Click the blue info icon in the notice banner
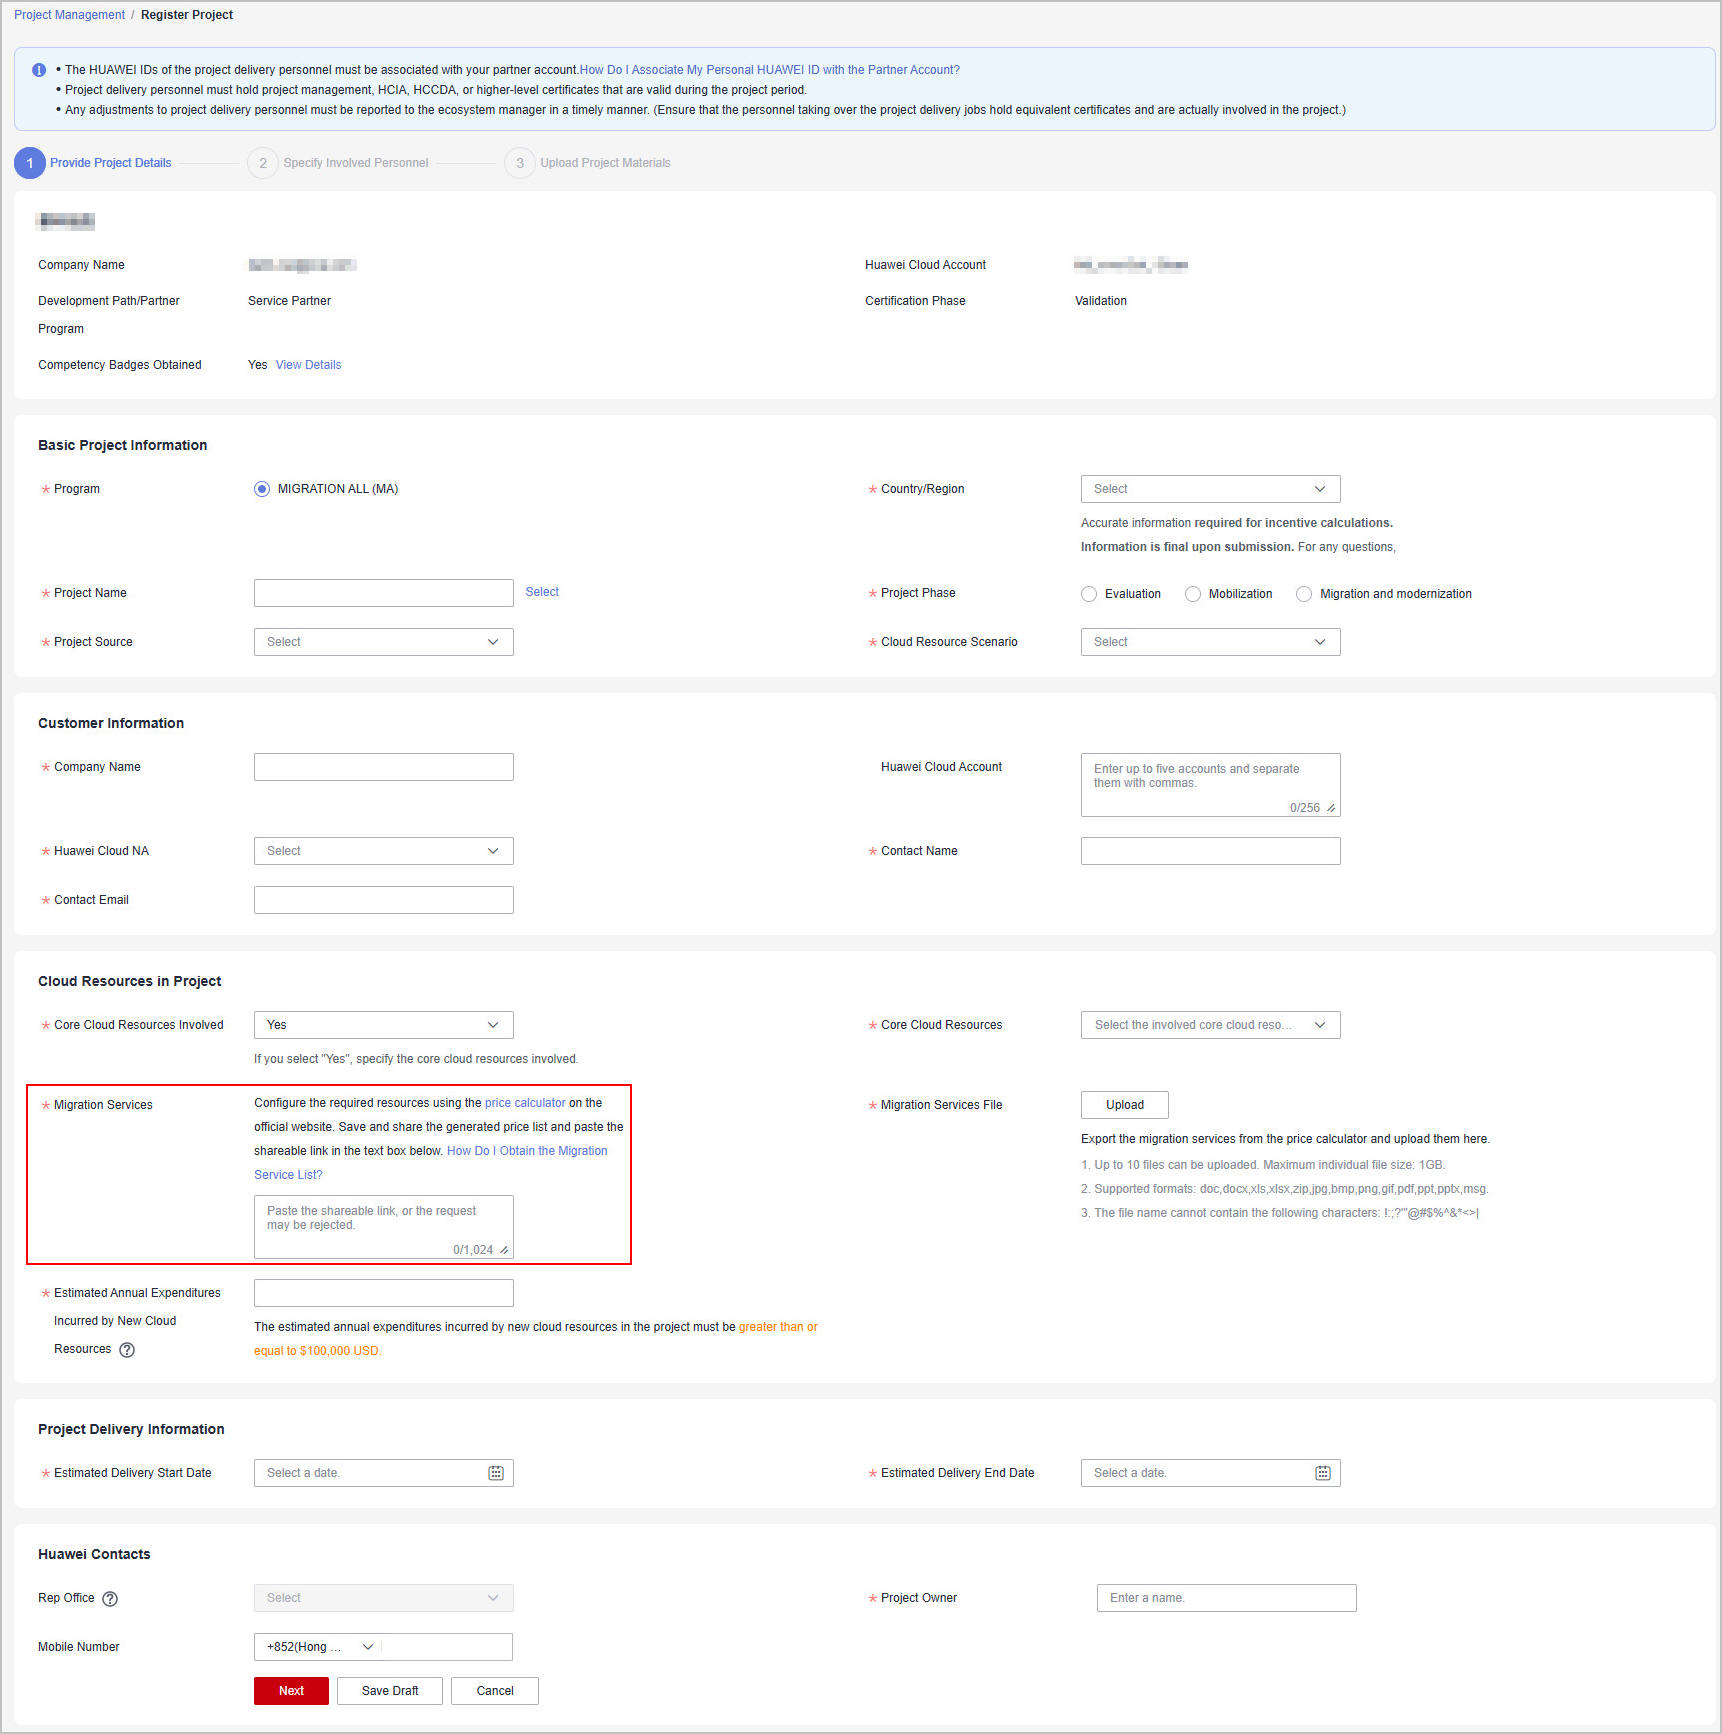1722x1734 pixels. (x=39, y=70)
